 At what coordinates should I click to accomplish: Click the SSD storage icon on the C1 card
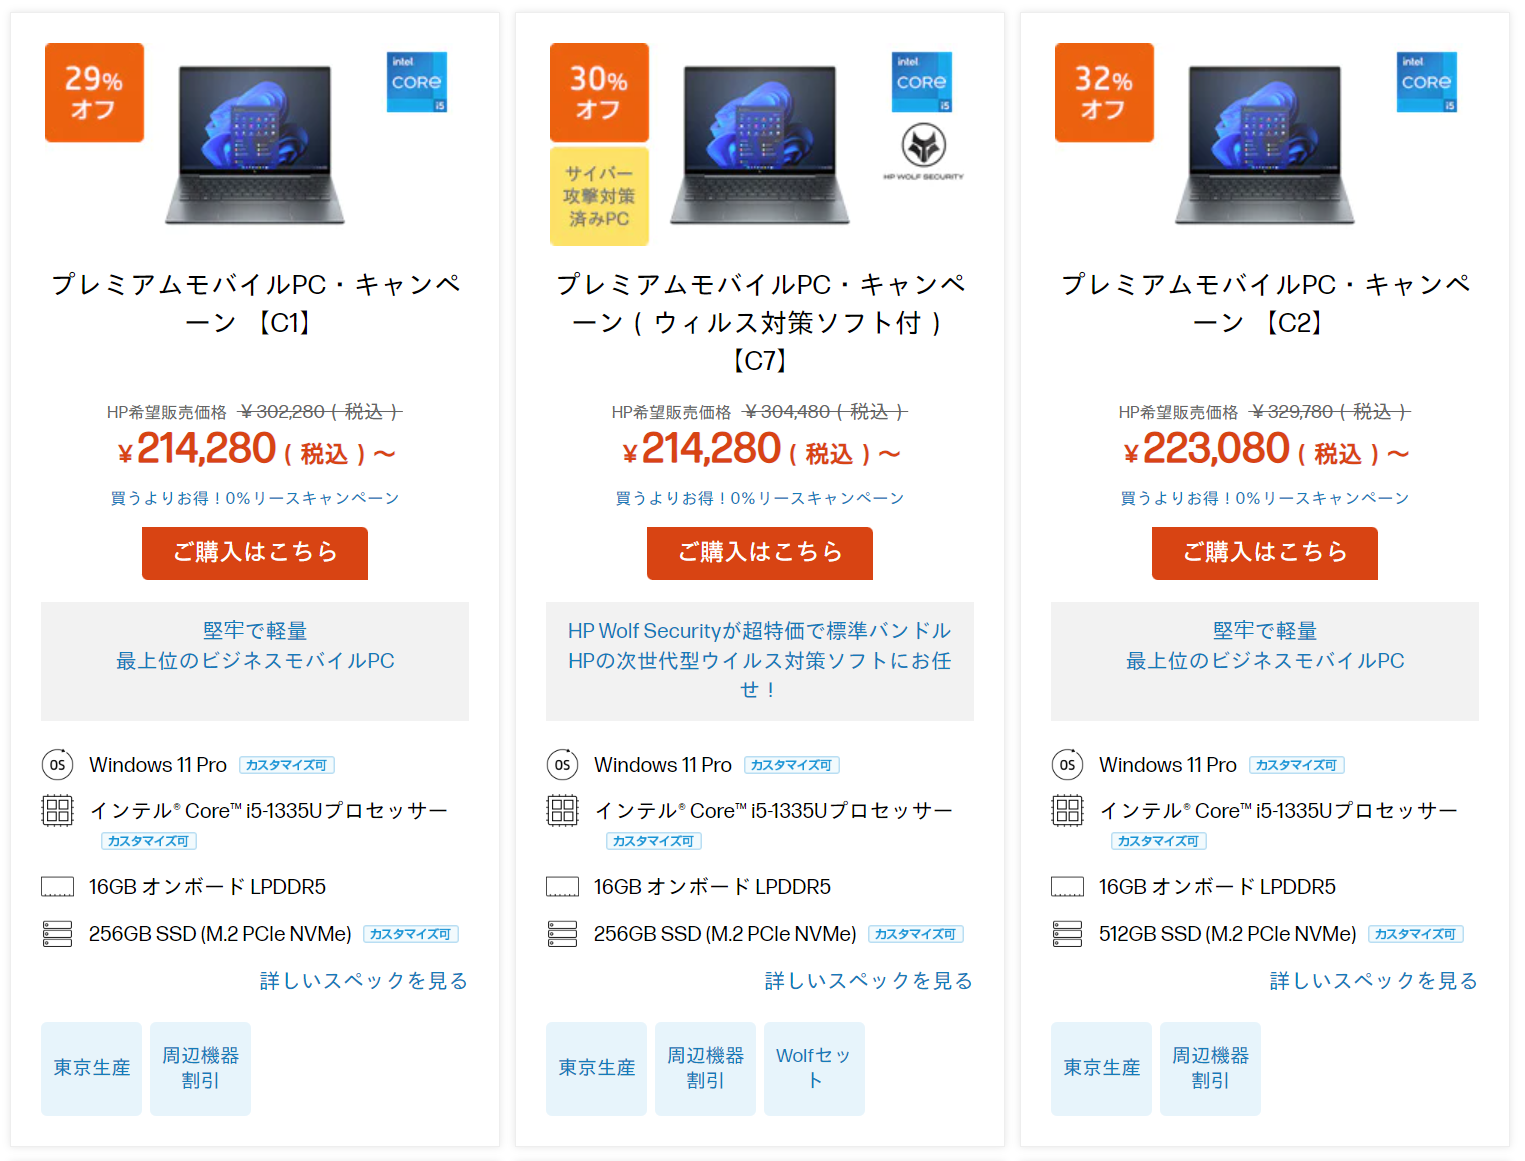[x=58, y=933]
